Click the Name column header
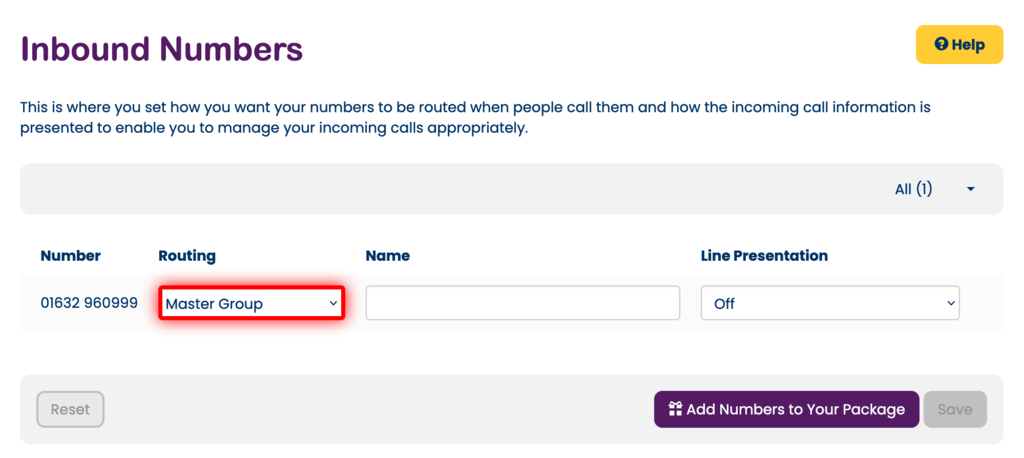 (x=387, y=256)
